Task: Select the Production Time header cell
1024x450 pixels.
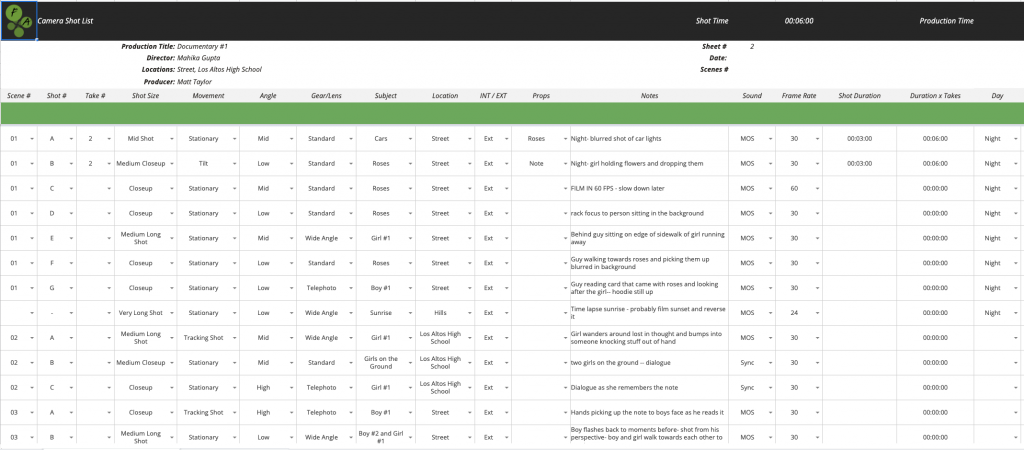Action: (945, 21)
